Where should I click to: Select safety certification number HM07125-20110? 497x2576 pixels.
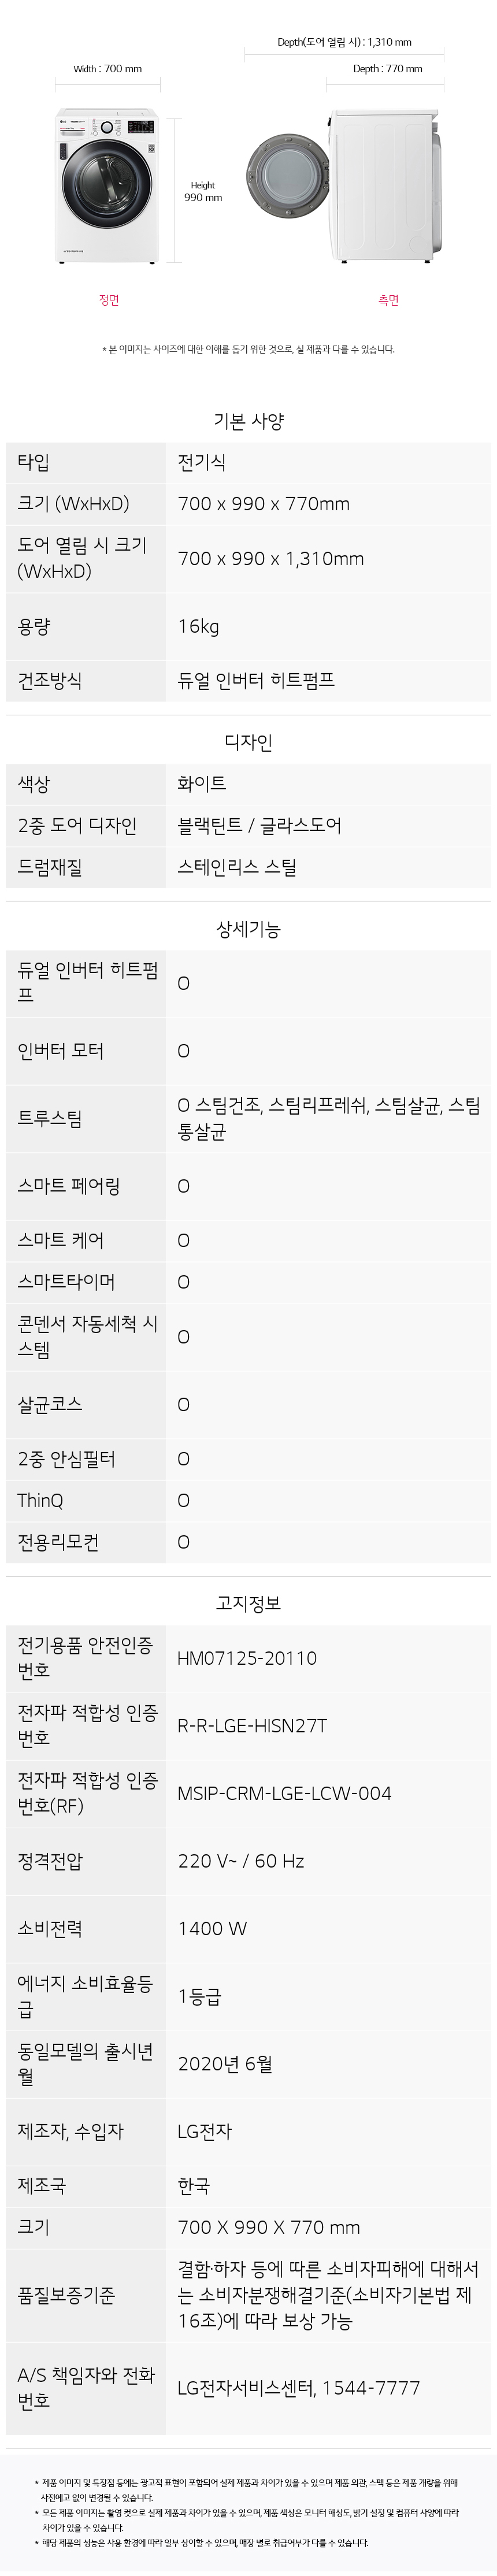click(247, 1657)
